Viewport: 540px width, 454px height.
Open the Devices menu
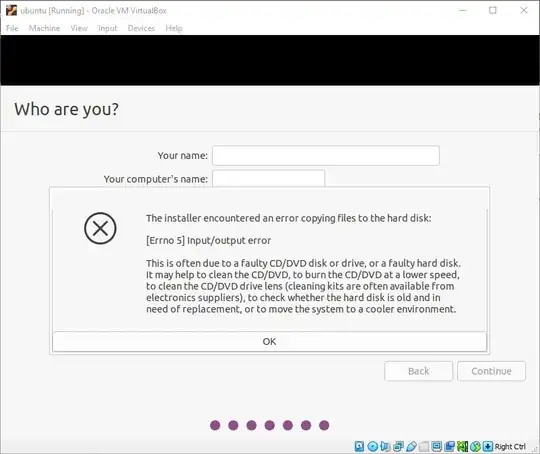(141, 28)
